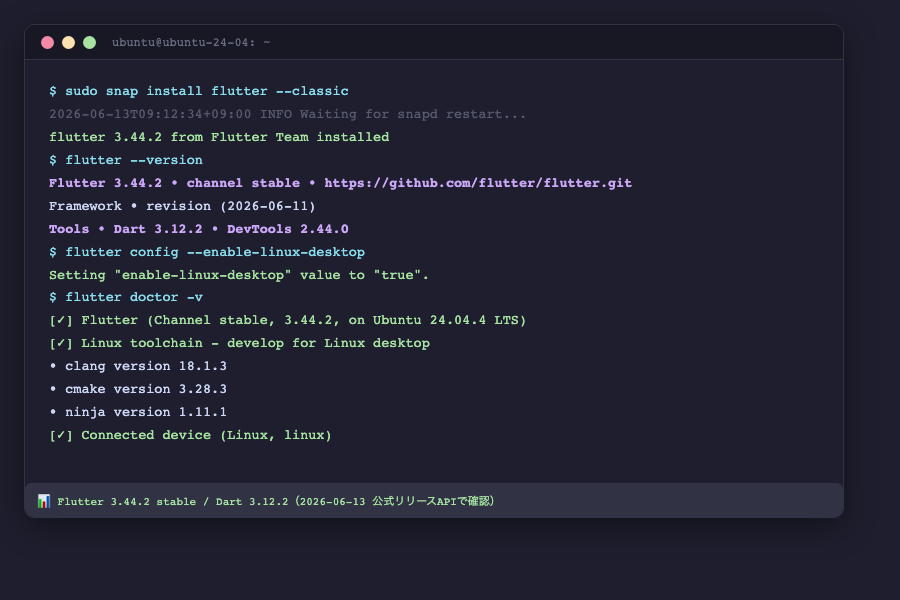900x600 pixels.
Task: Click the 'Flutter (Channel stable, 3.44.2' doctor line
Action: pos(288,320)
